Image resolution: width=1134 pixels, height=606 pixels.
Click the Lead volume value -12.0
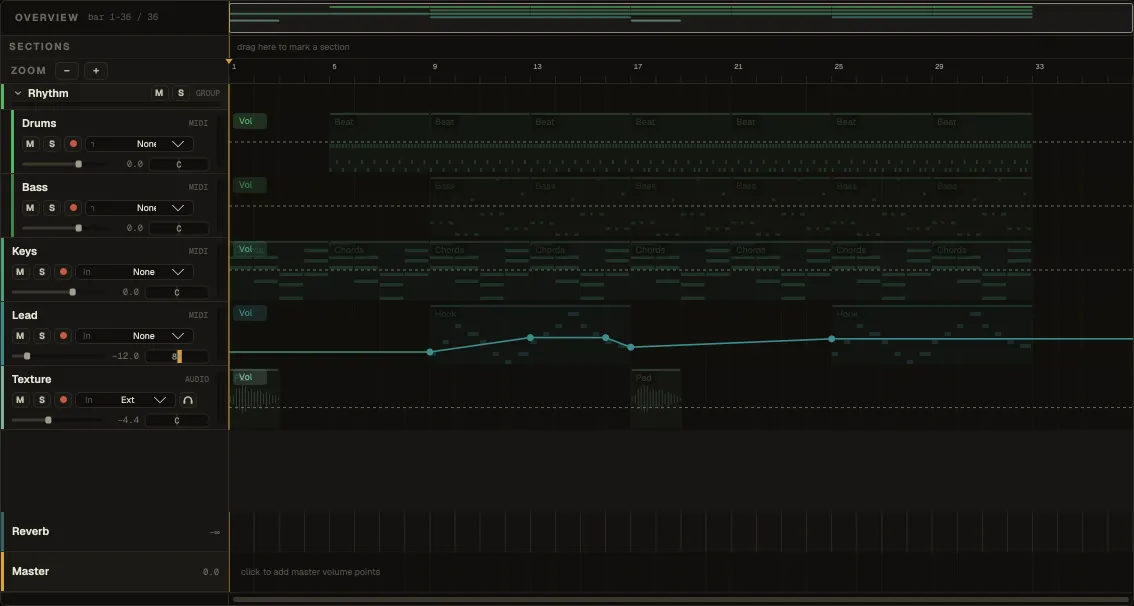click(x=125, y=356)
